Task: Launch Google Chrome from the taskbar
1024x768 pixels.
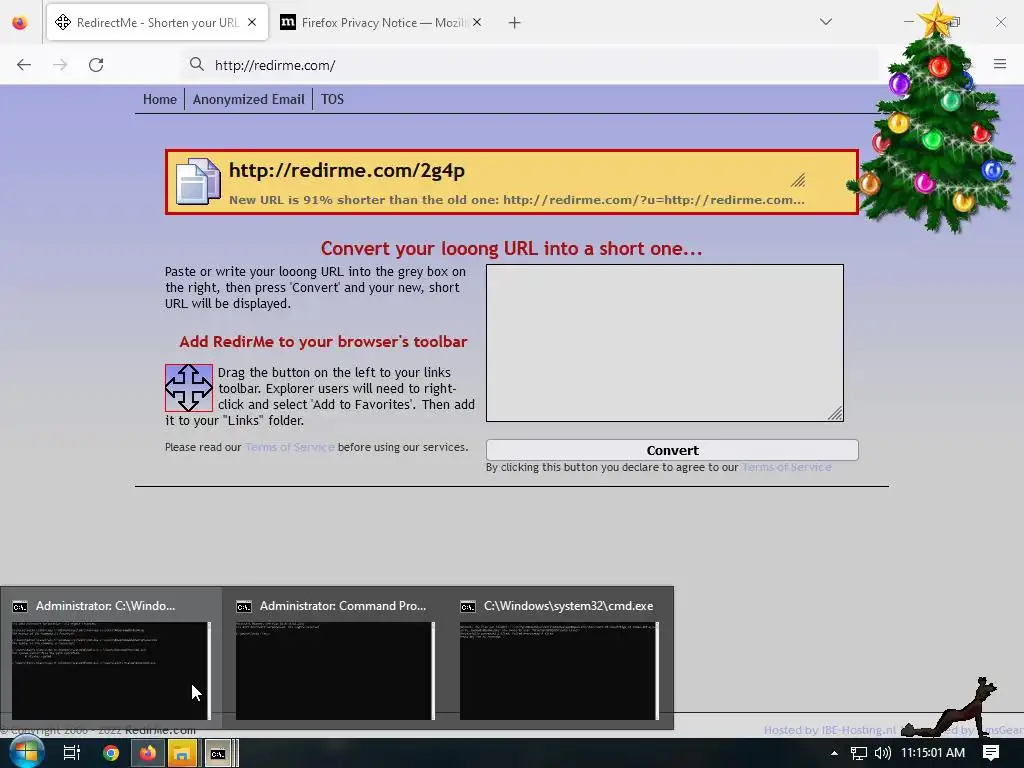Action: tap(111, 753)
